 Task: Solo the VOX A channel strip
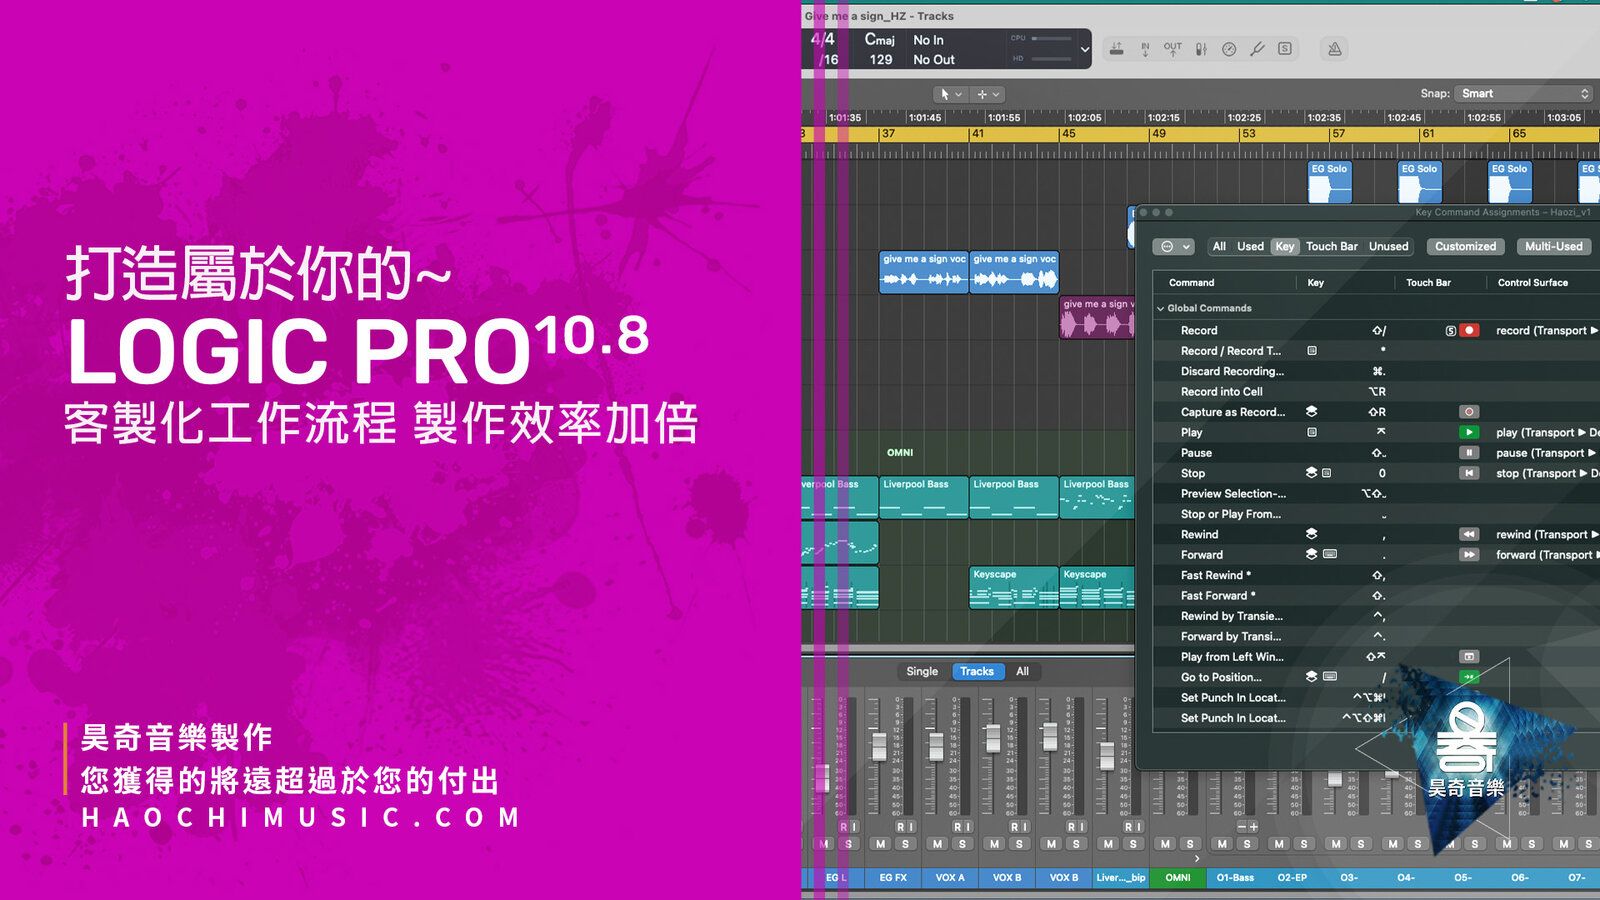(963, 844)
